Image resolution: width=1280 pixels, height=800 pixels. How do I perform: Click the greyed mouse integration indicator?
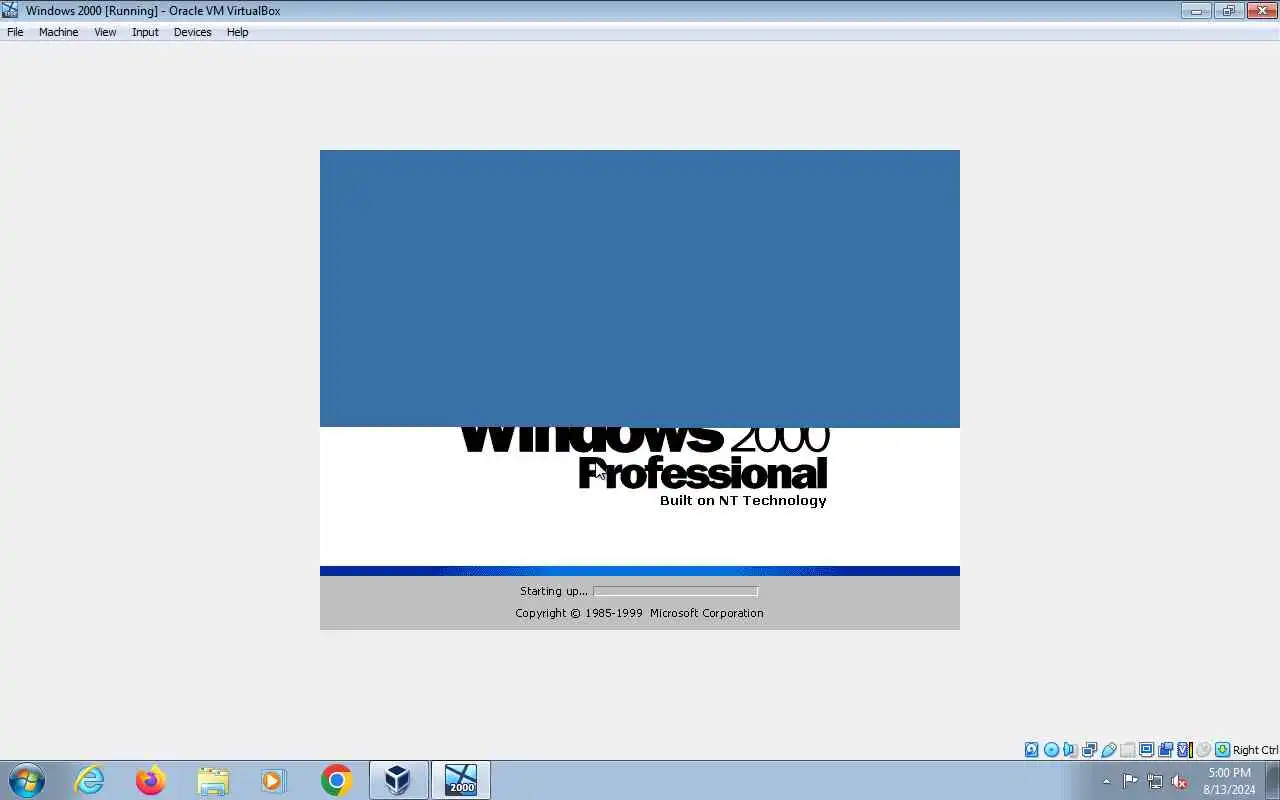(1203, 750)
